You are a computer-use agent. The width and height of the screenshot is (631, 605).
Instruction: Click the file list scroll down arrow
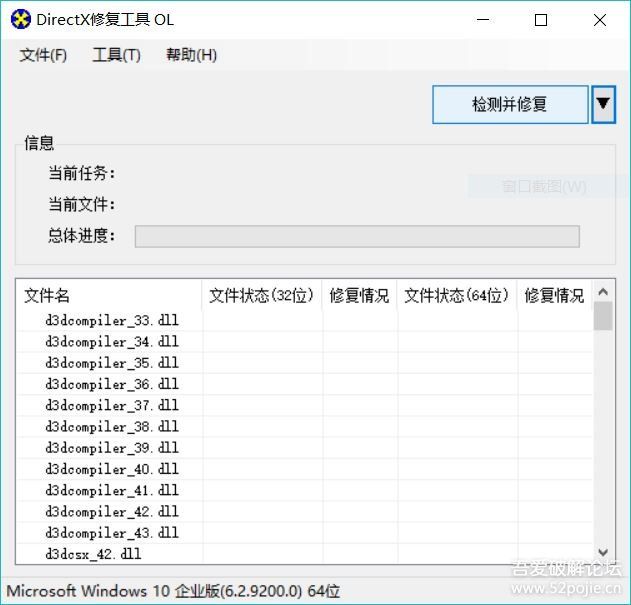pos(603,552)
